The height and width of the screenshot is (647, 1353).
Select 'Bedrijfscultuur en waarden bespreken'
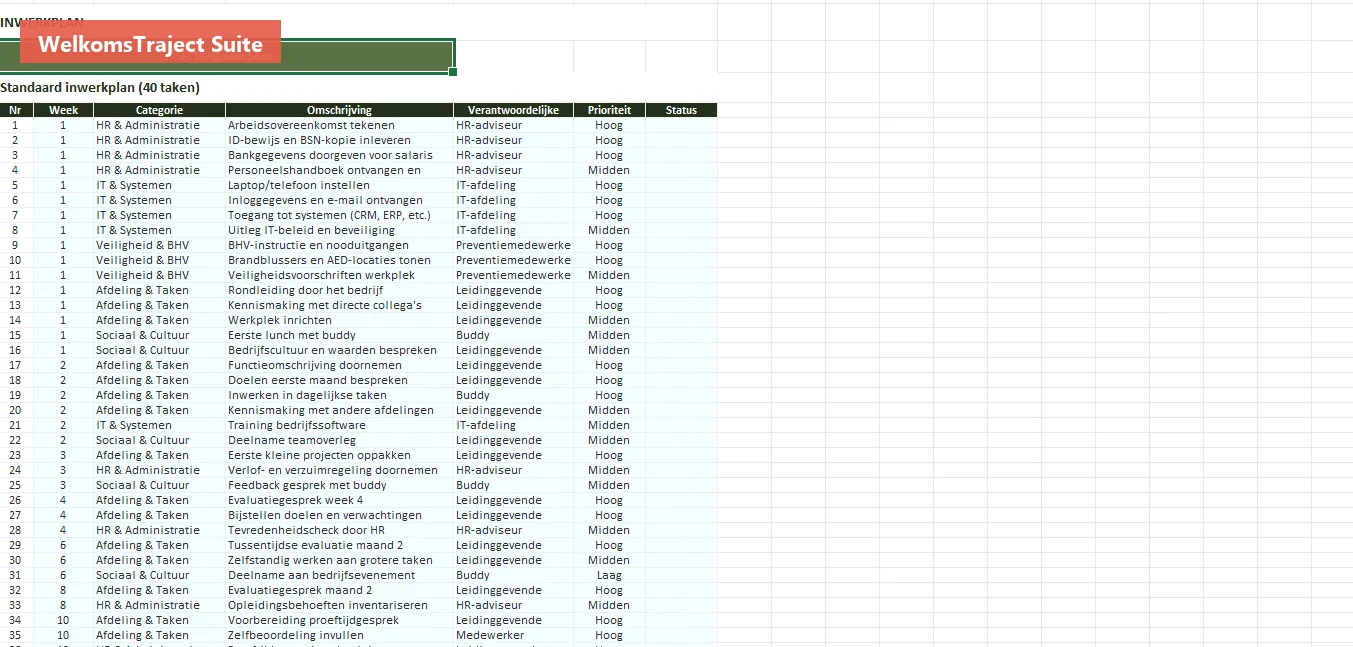[340, 350]
